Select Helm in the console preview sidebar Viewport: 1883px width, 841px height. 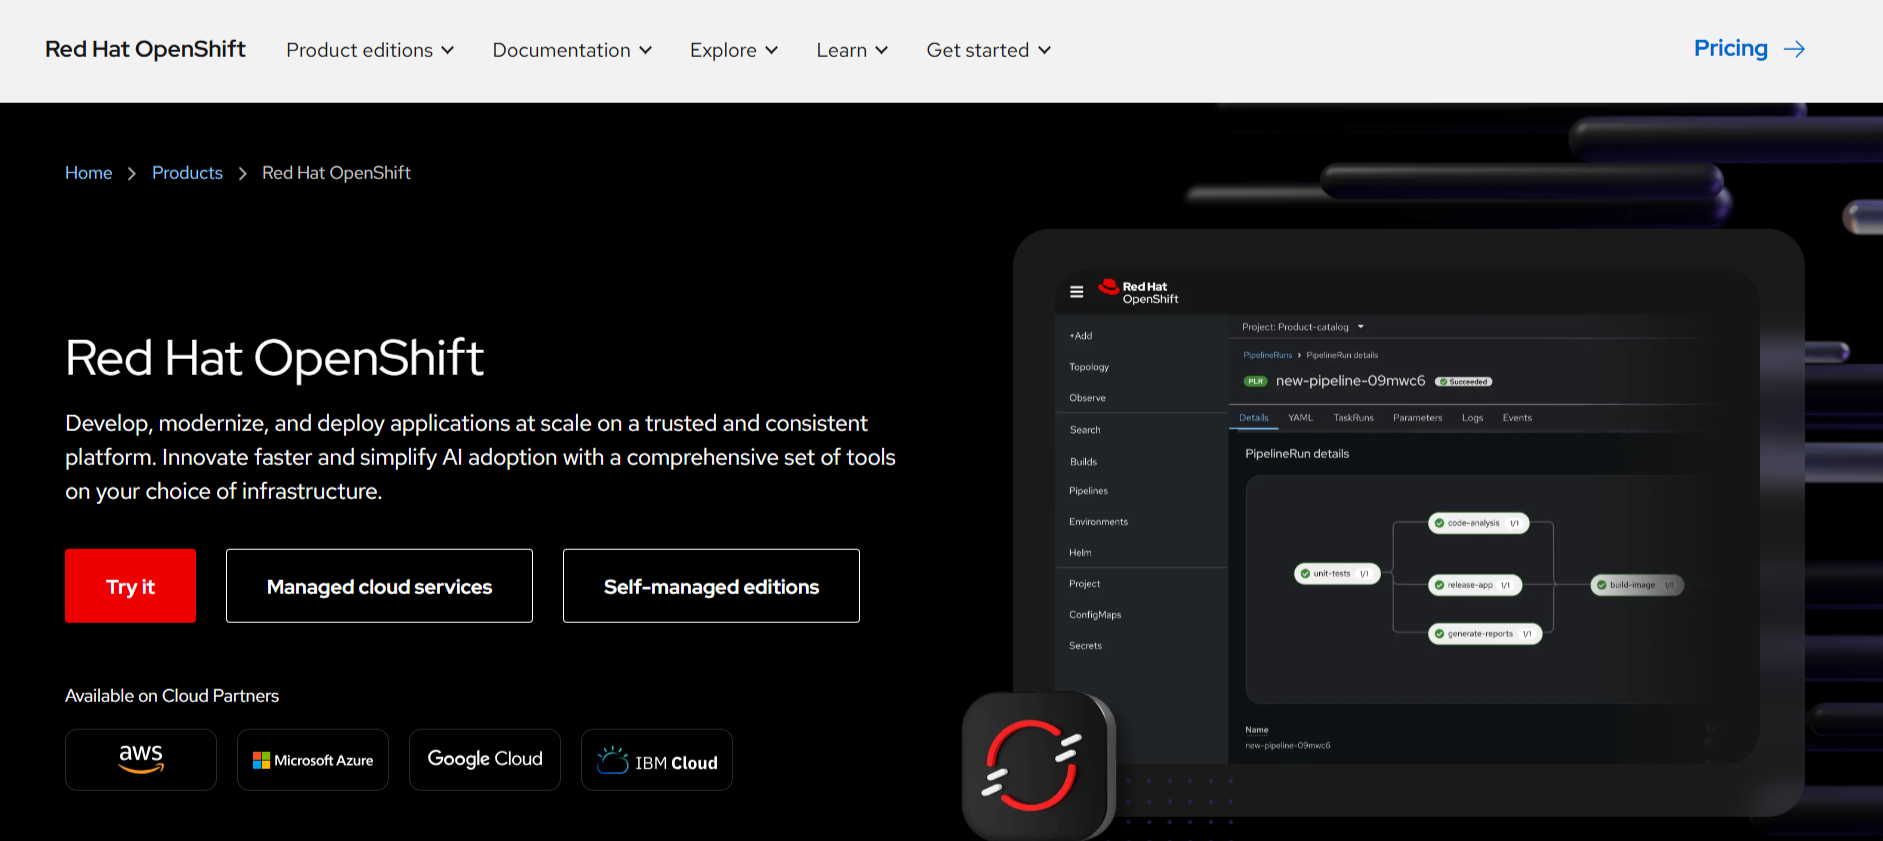pos(1080,553)
